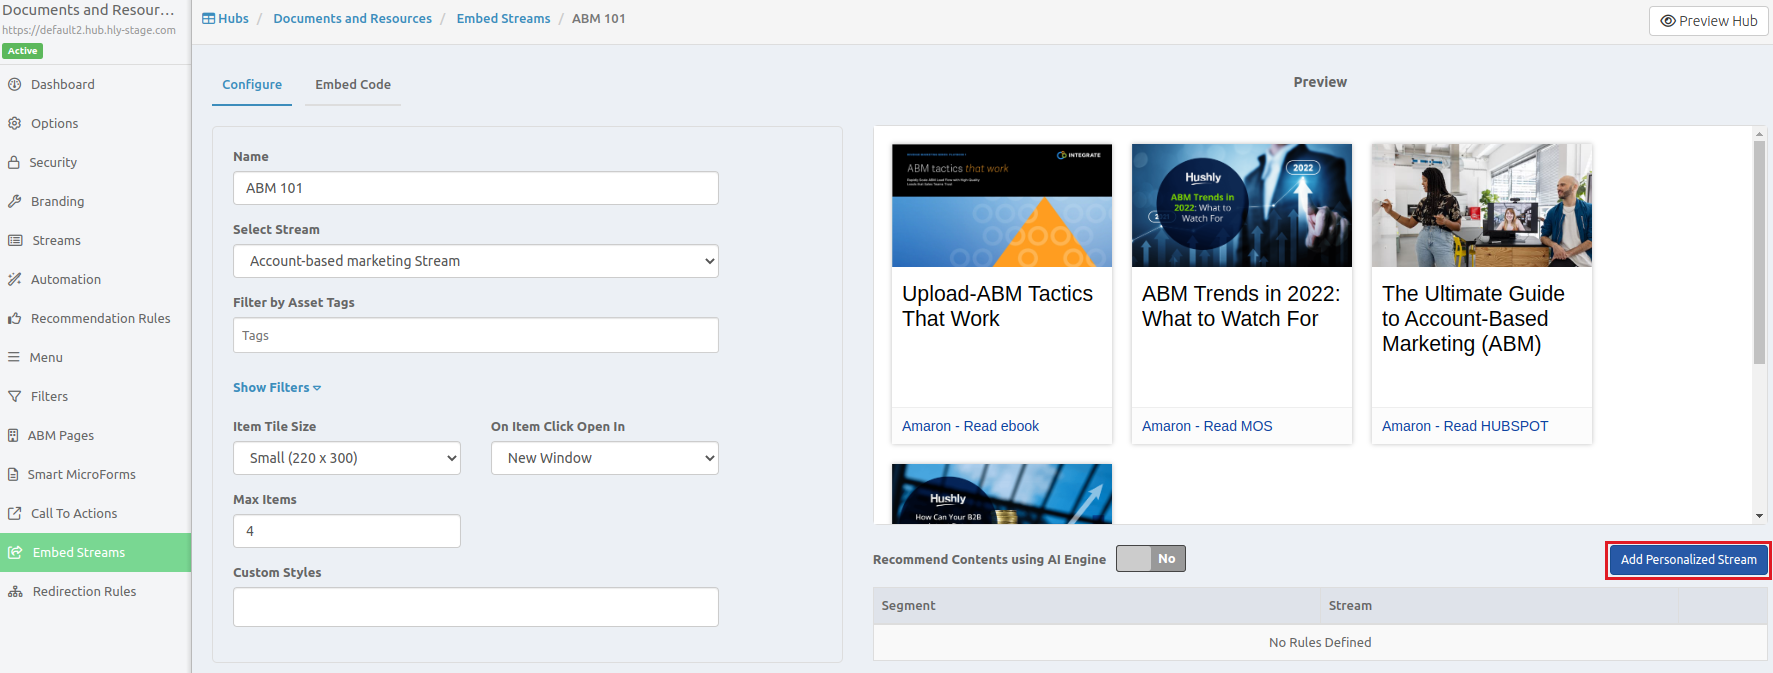
Task: Click the Branding brush icon
Action: (x=15, y=202)
